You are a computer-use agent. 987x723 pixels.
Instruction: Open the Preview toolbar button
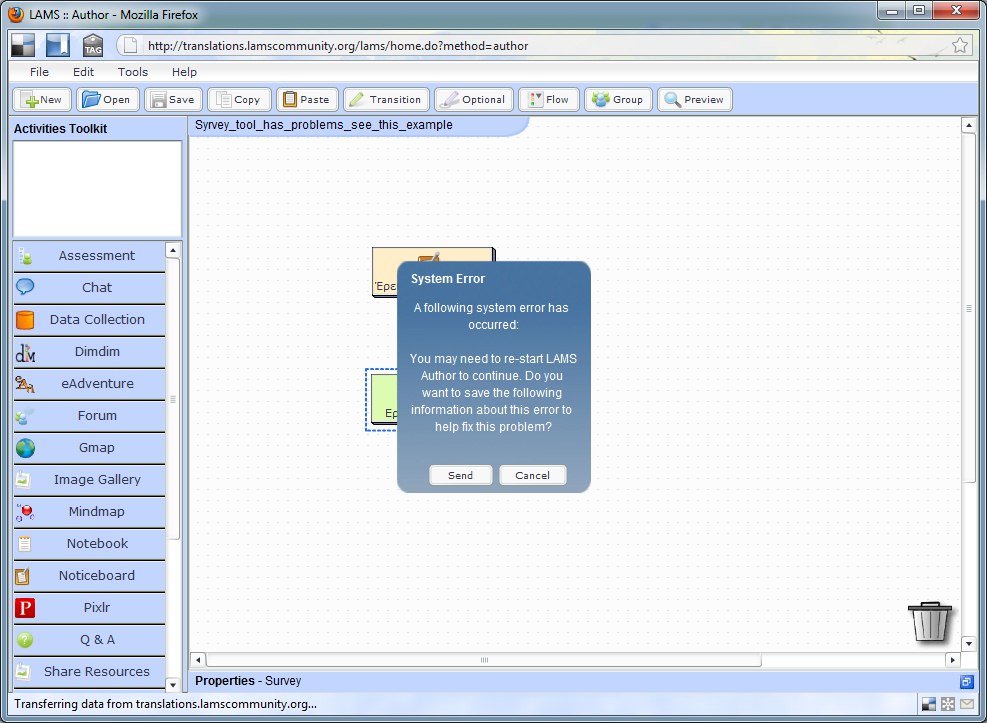[x=694, y=100]
